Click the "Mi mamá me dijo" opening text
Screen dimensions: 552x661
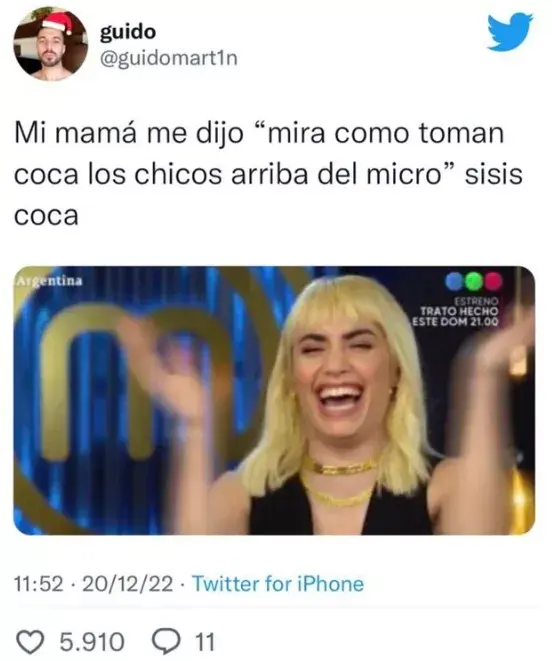coord(129,134)
